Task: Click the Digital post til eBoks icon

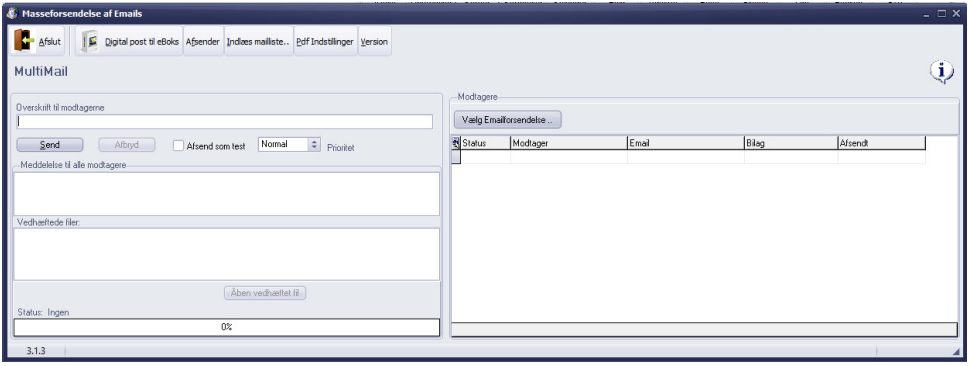Action: coord(91,41)
